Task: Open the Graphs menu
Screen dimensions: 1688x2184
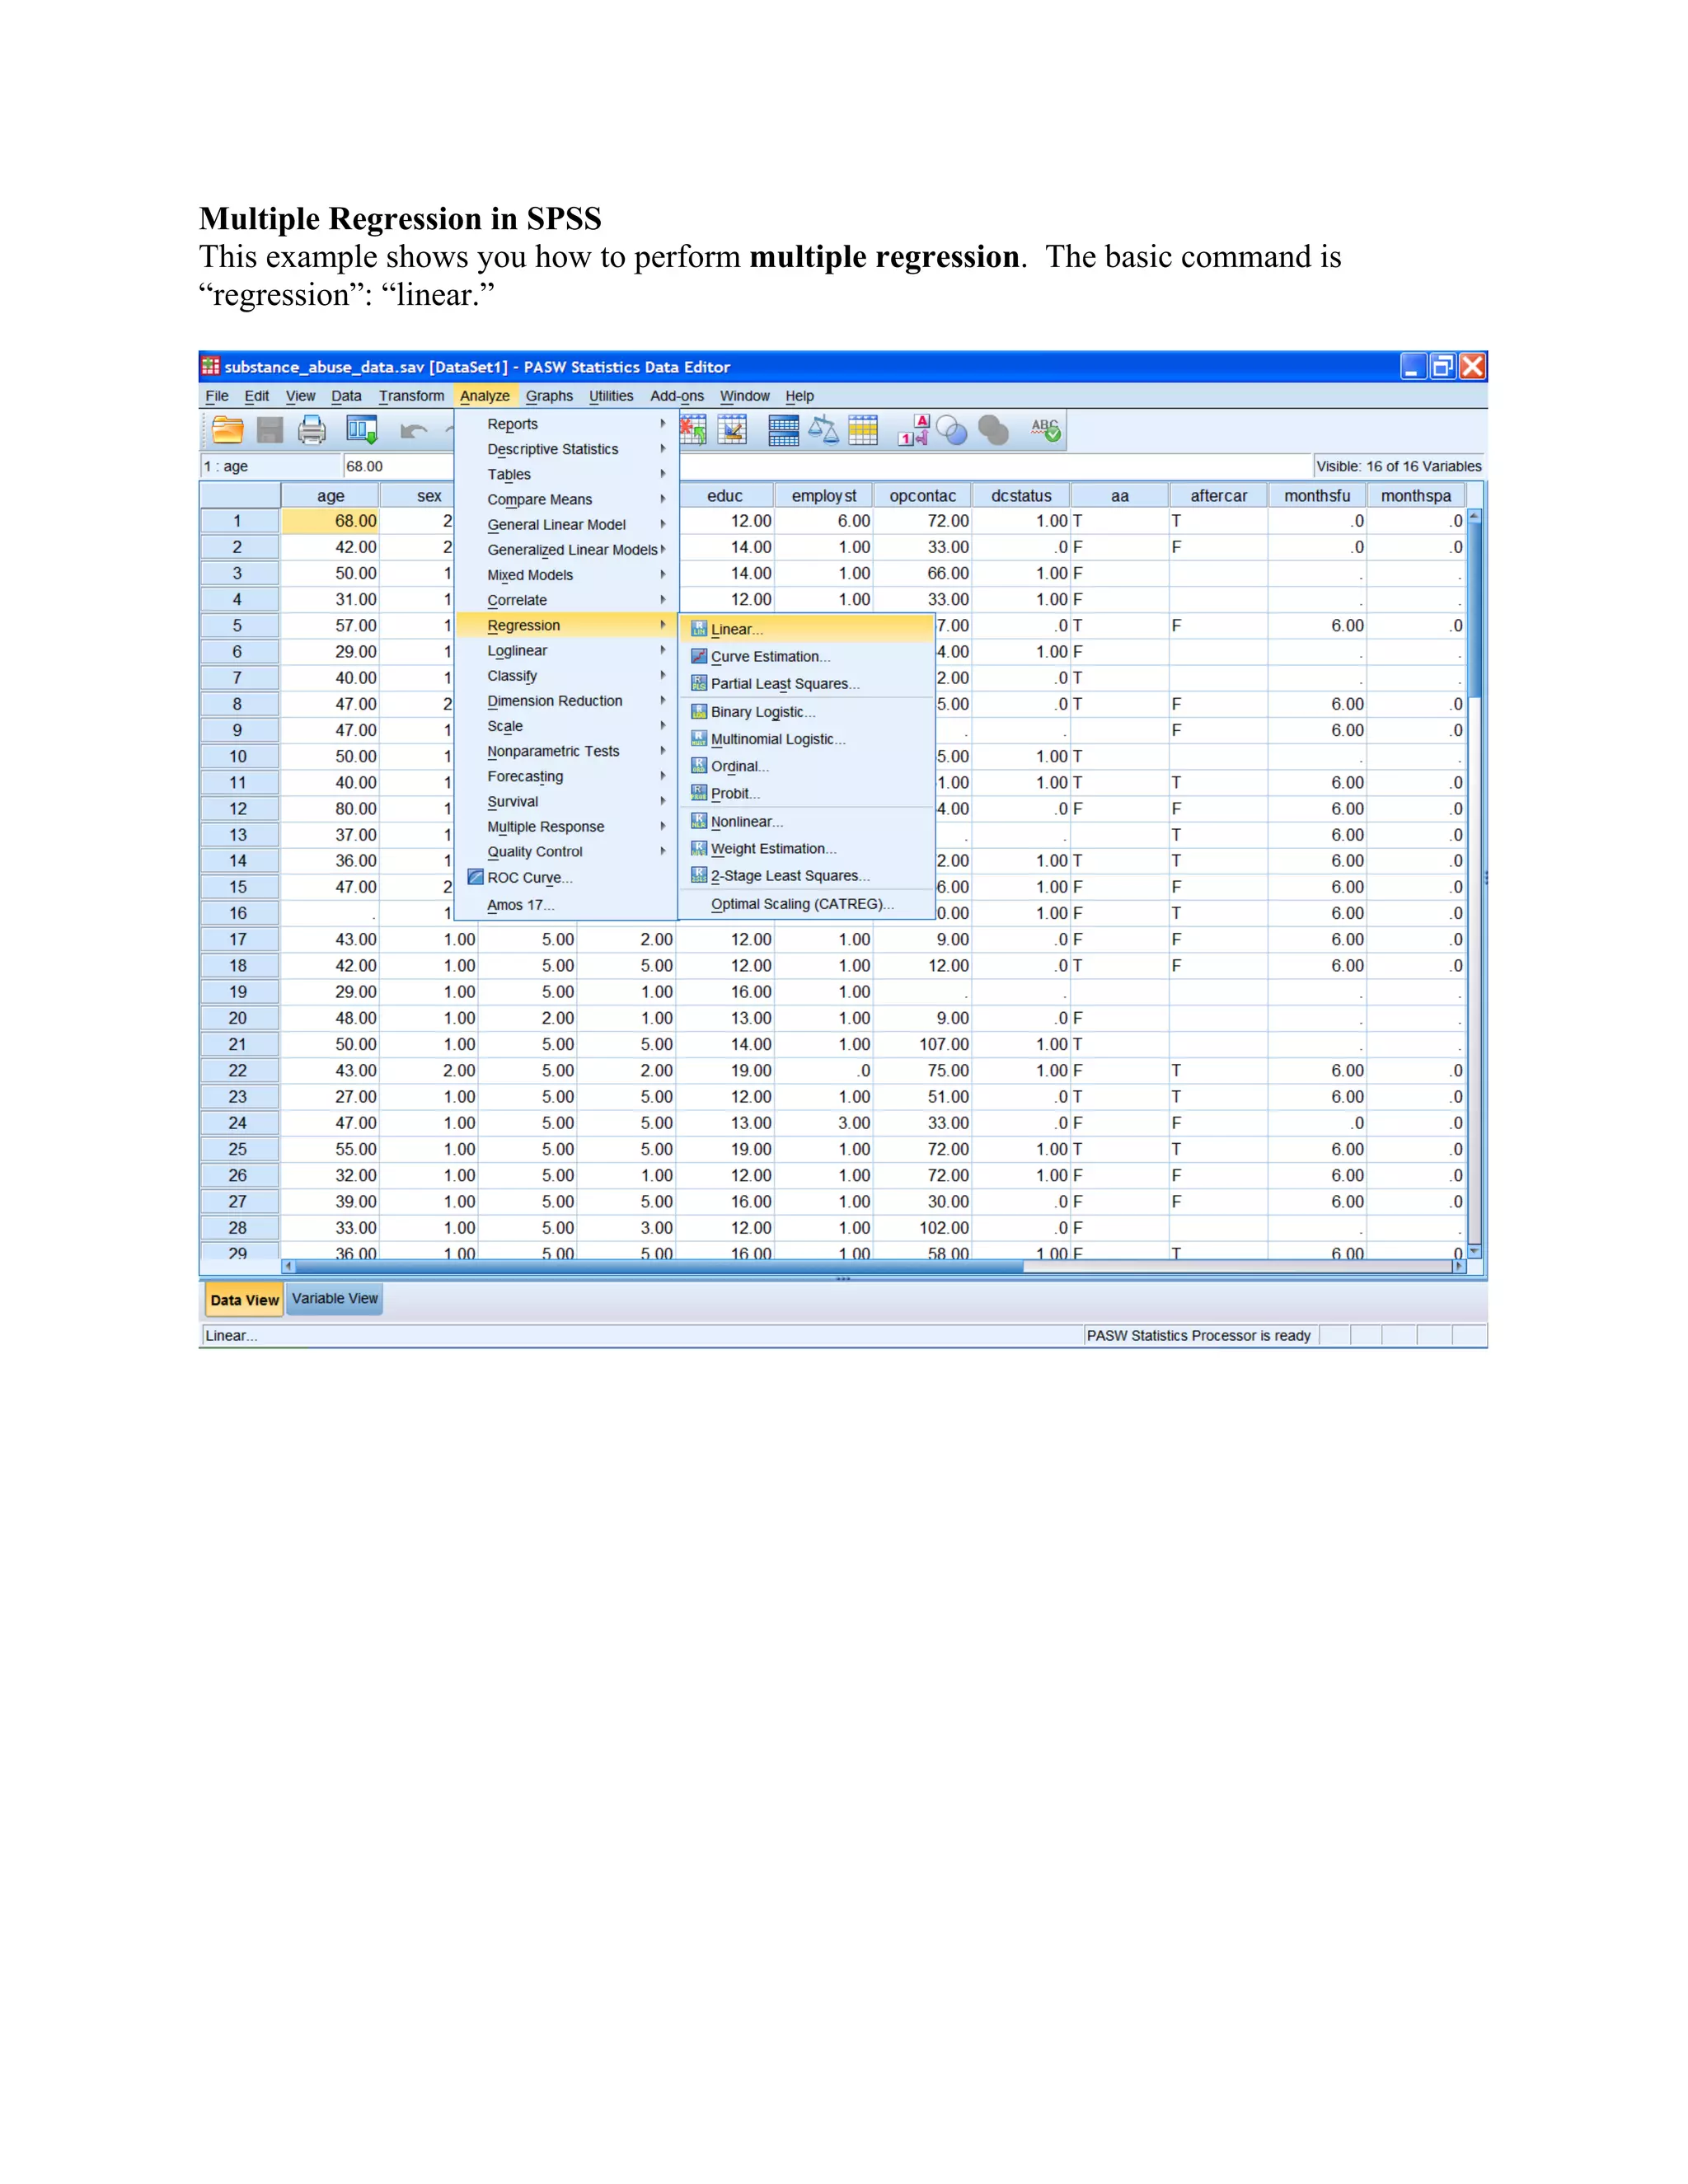Action: (x=549, y=396)
